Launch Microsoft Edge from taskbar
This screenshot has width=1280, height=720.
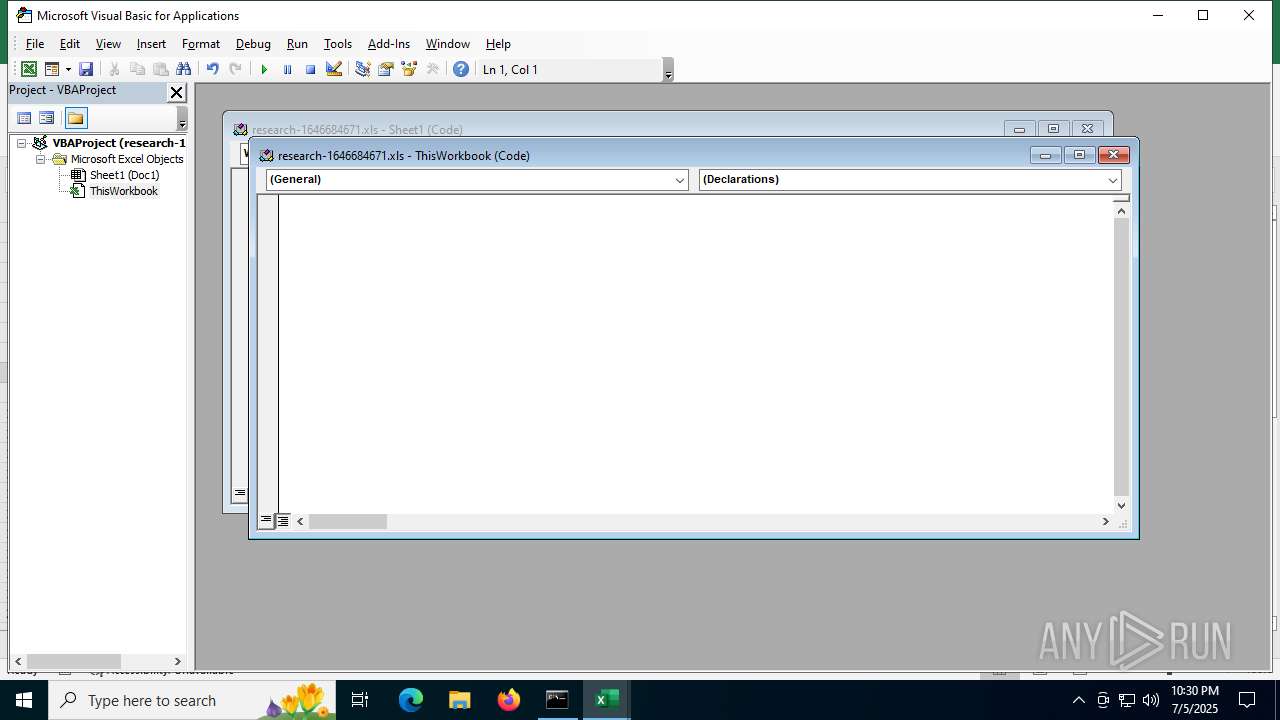click(411, 700)
